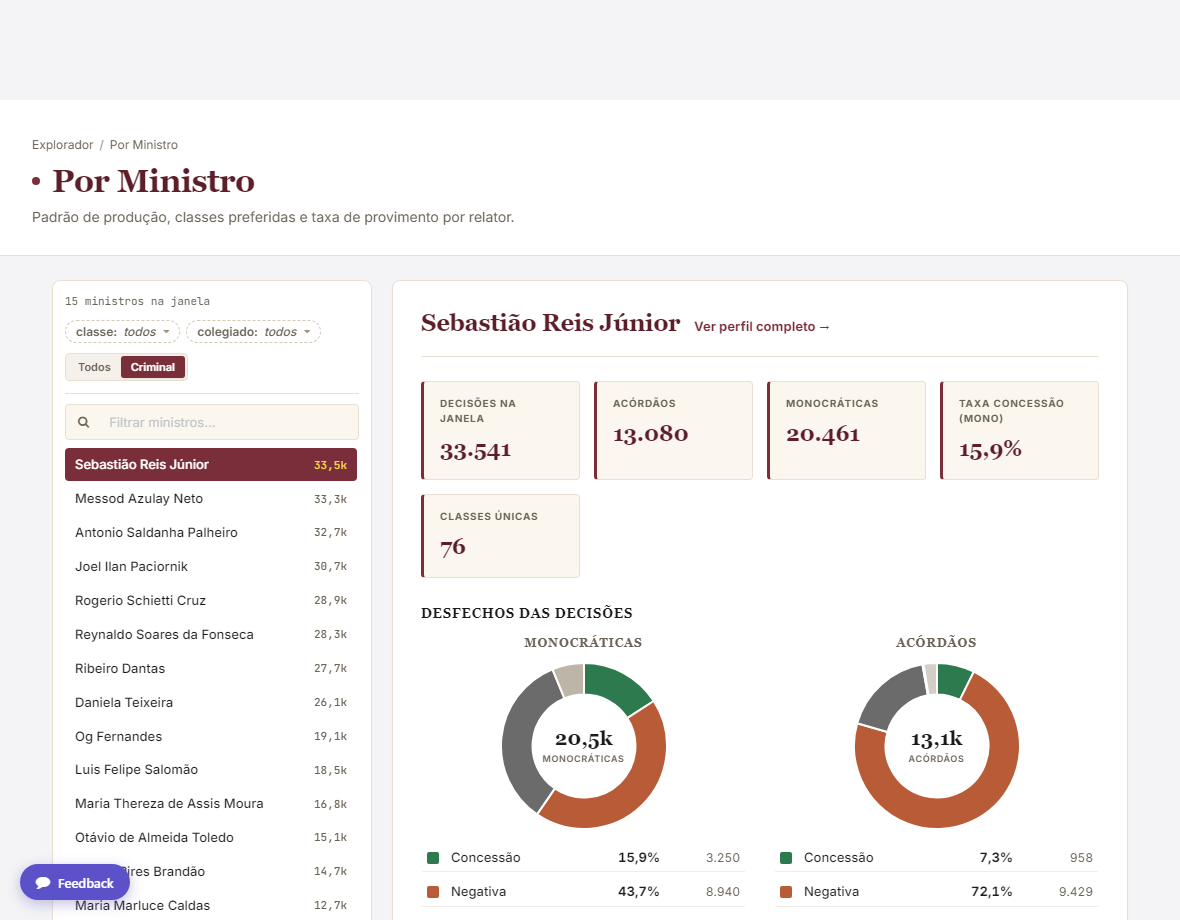The width and height of the screenshot is (1180, 920).
Task: Pick Ribeiro Dantas in the list
Action: (211, 668)
